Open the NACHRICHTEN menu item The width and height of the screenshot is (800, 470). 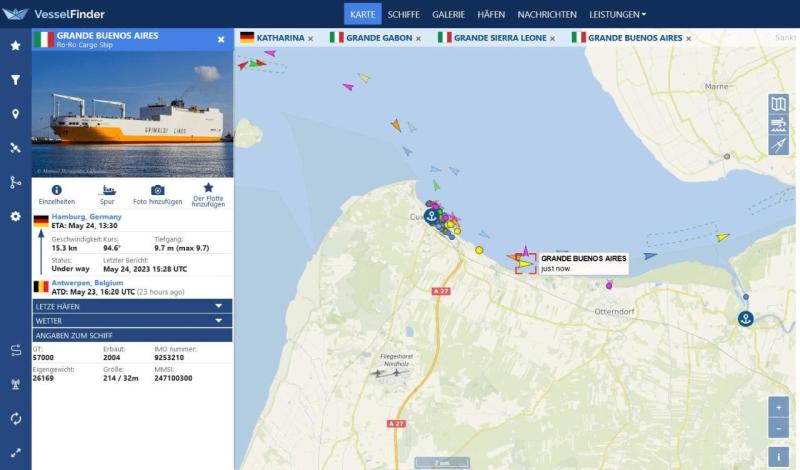pos(547,14)
